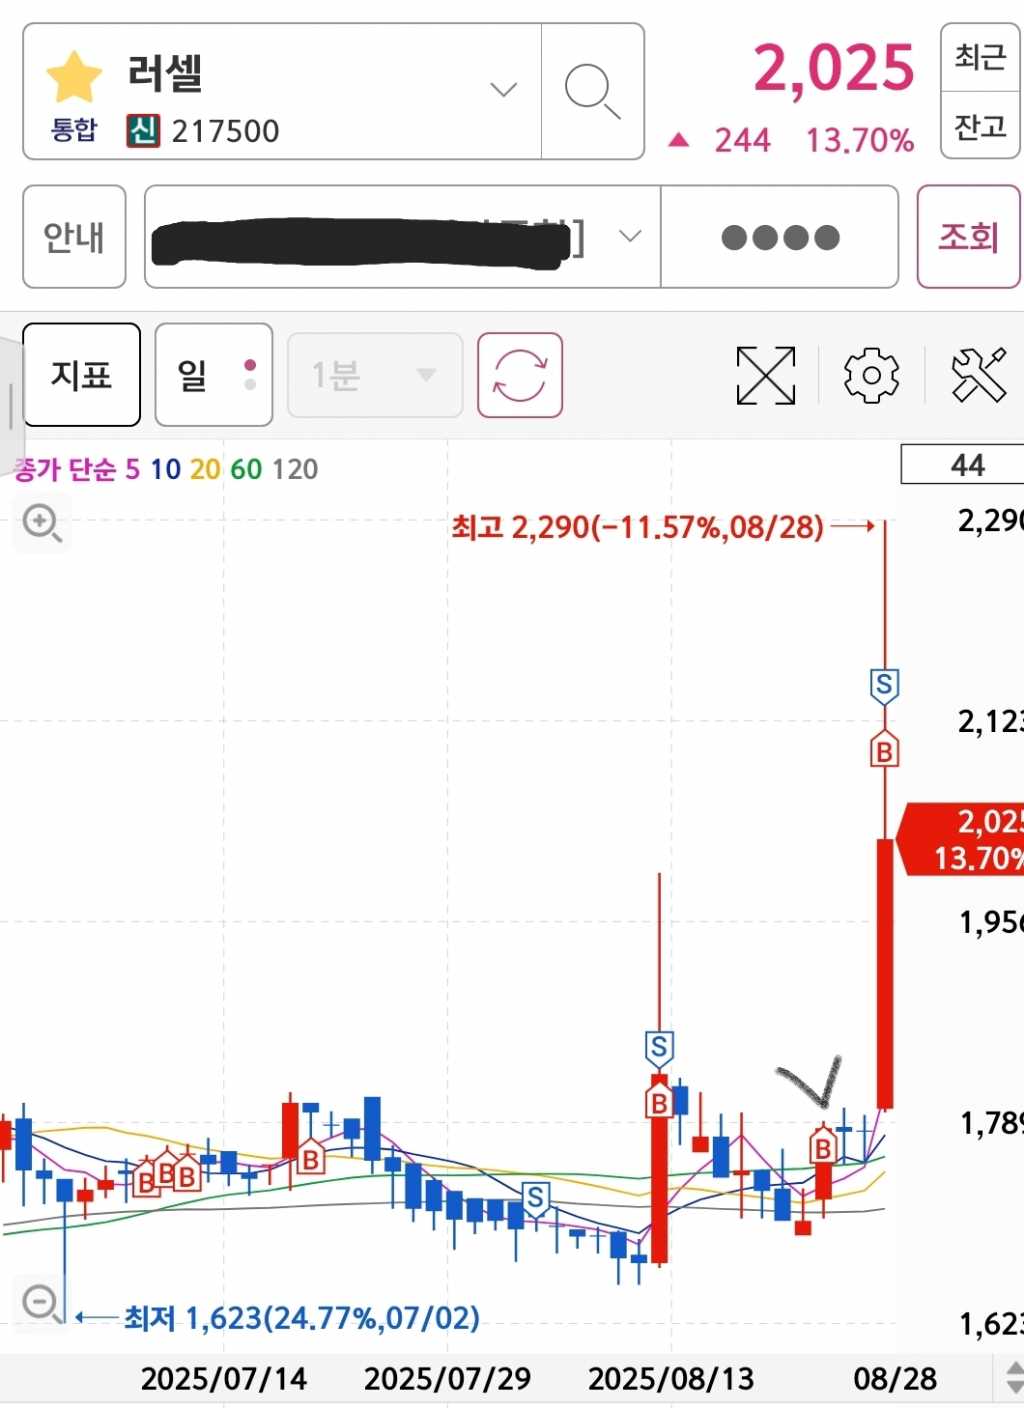Switch the chart period via 일 button

pos(214,375)
